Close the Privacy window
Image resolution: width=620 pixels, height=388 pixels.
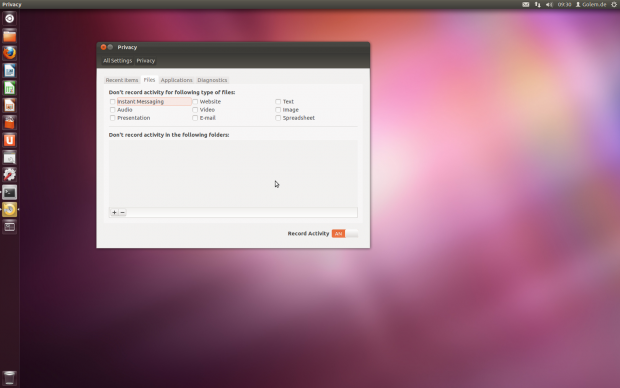click(x=103, y=47)
